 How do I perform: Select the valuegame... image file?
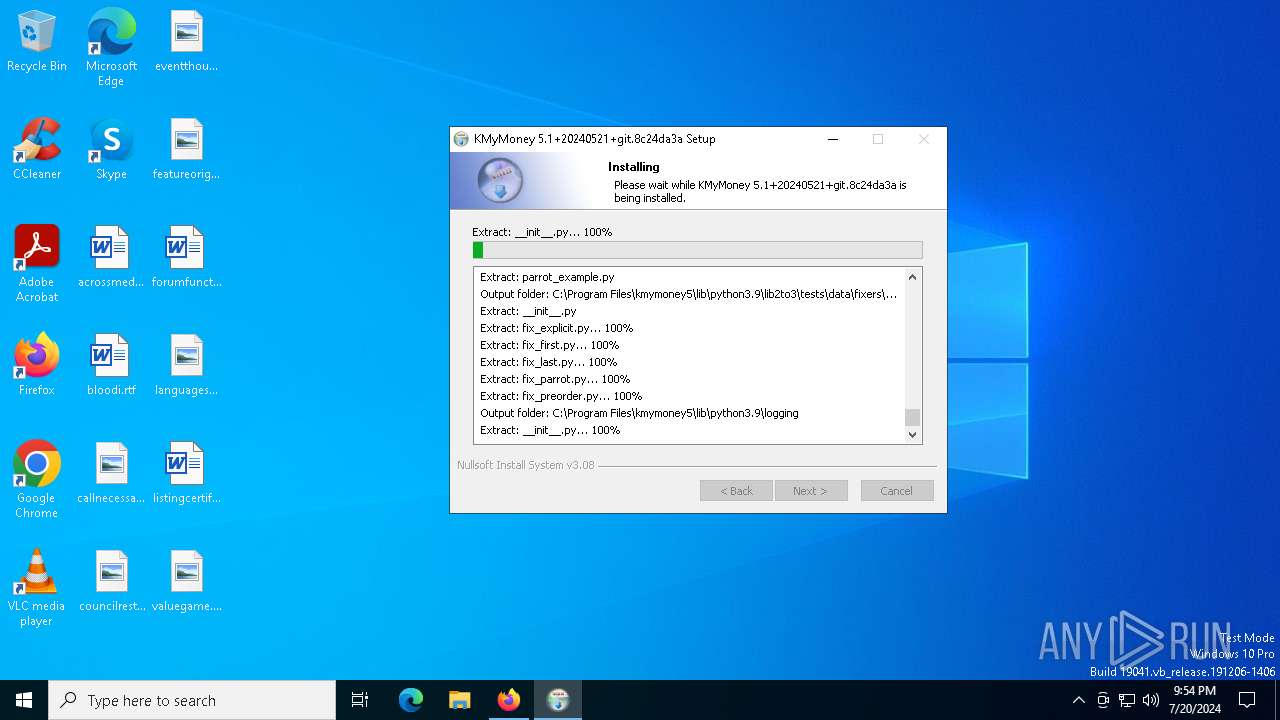[x=186, y=582]
